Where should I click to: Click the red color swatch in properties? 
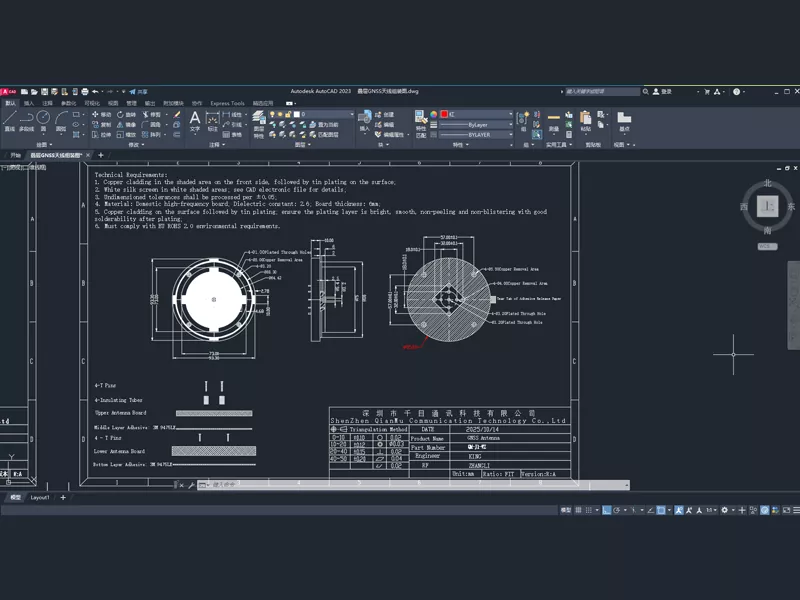[444, 114]
